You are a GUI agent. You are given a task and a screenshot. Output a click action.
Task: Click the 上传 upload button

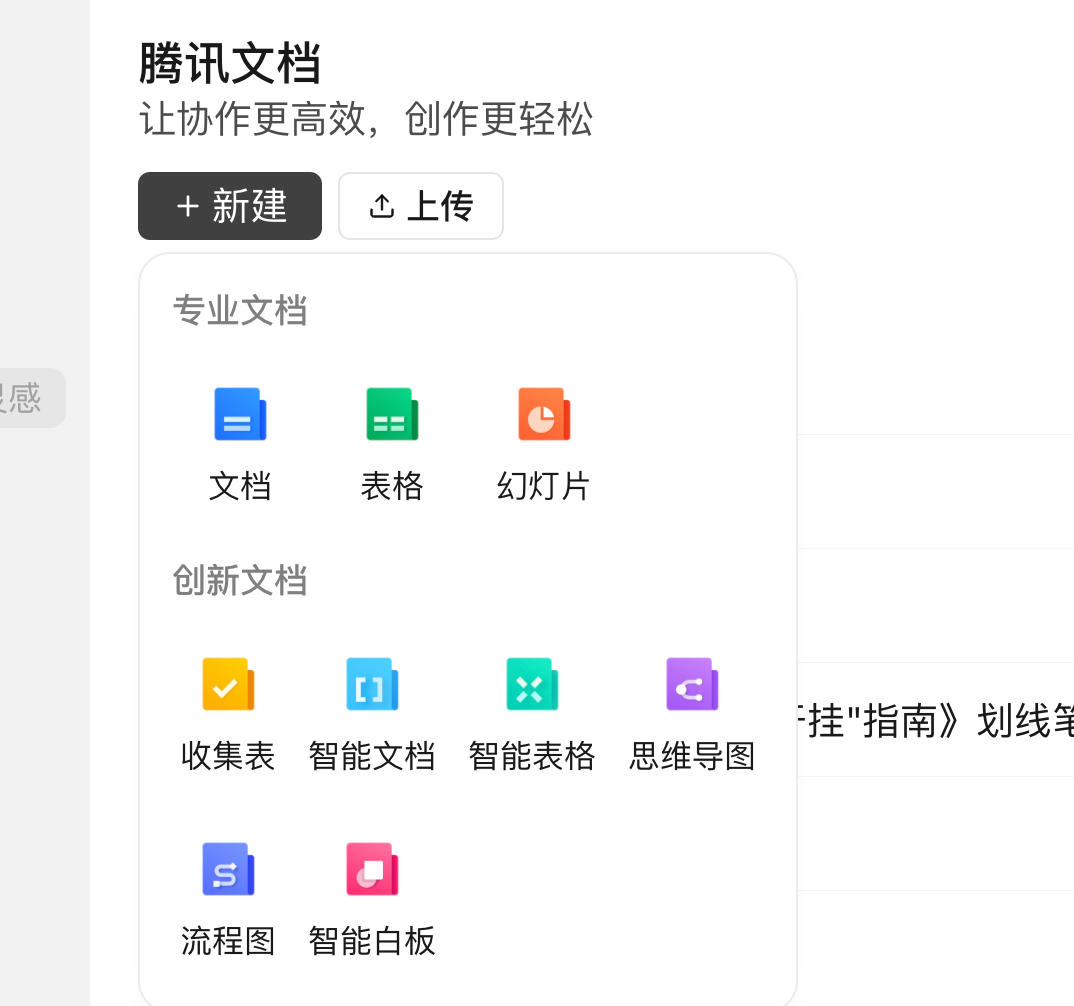point(421,206)
